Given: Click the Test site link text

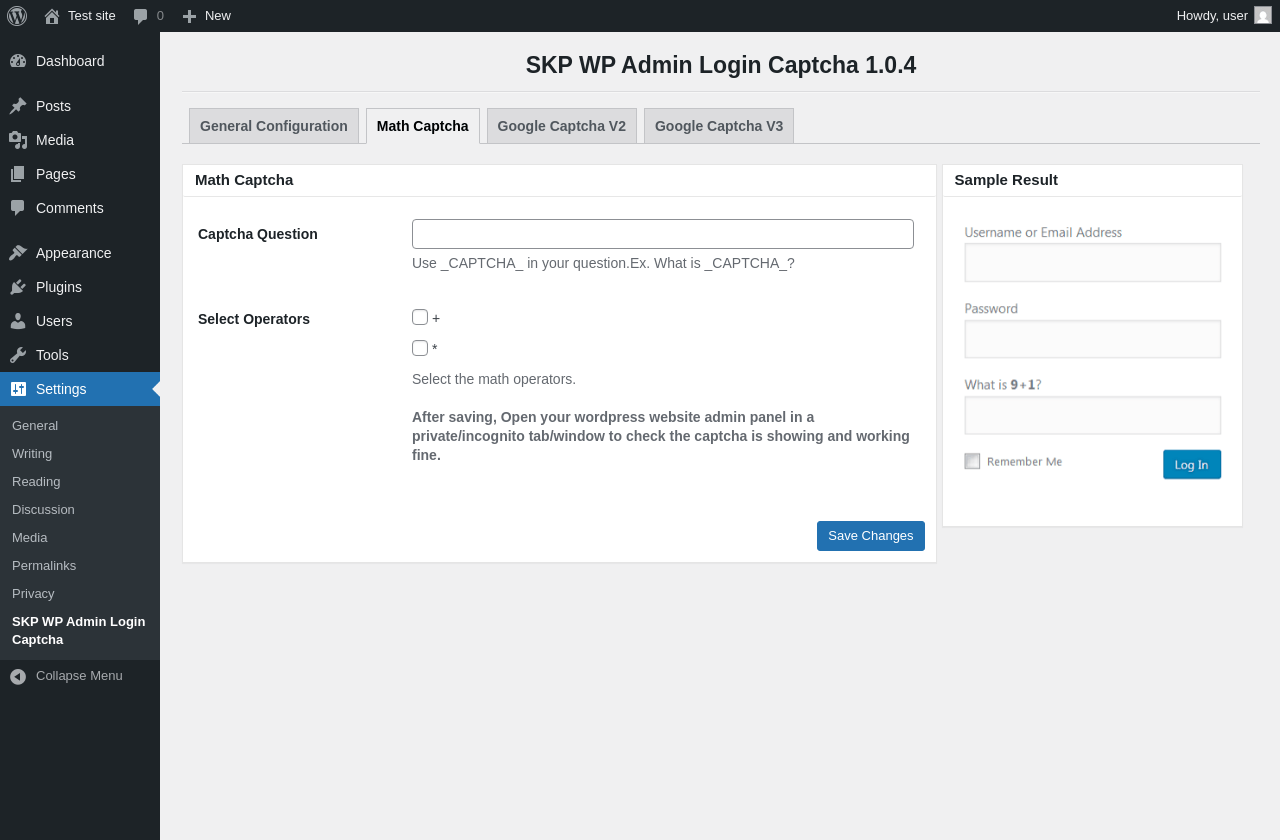Looking at the screenshot, I should click(92, 16).
